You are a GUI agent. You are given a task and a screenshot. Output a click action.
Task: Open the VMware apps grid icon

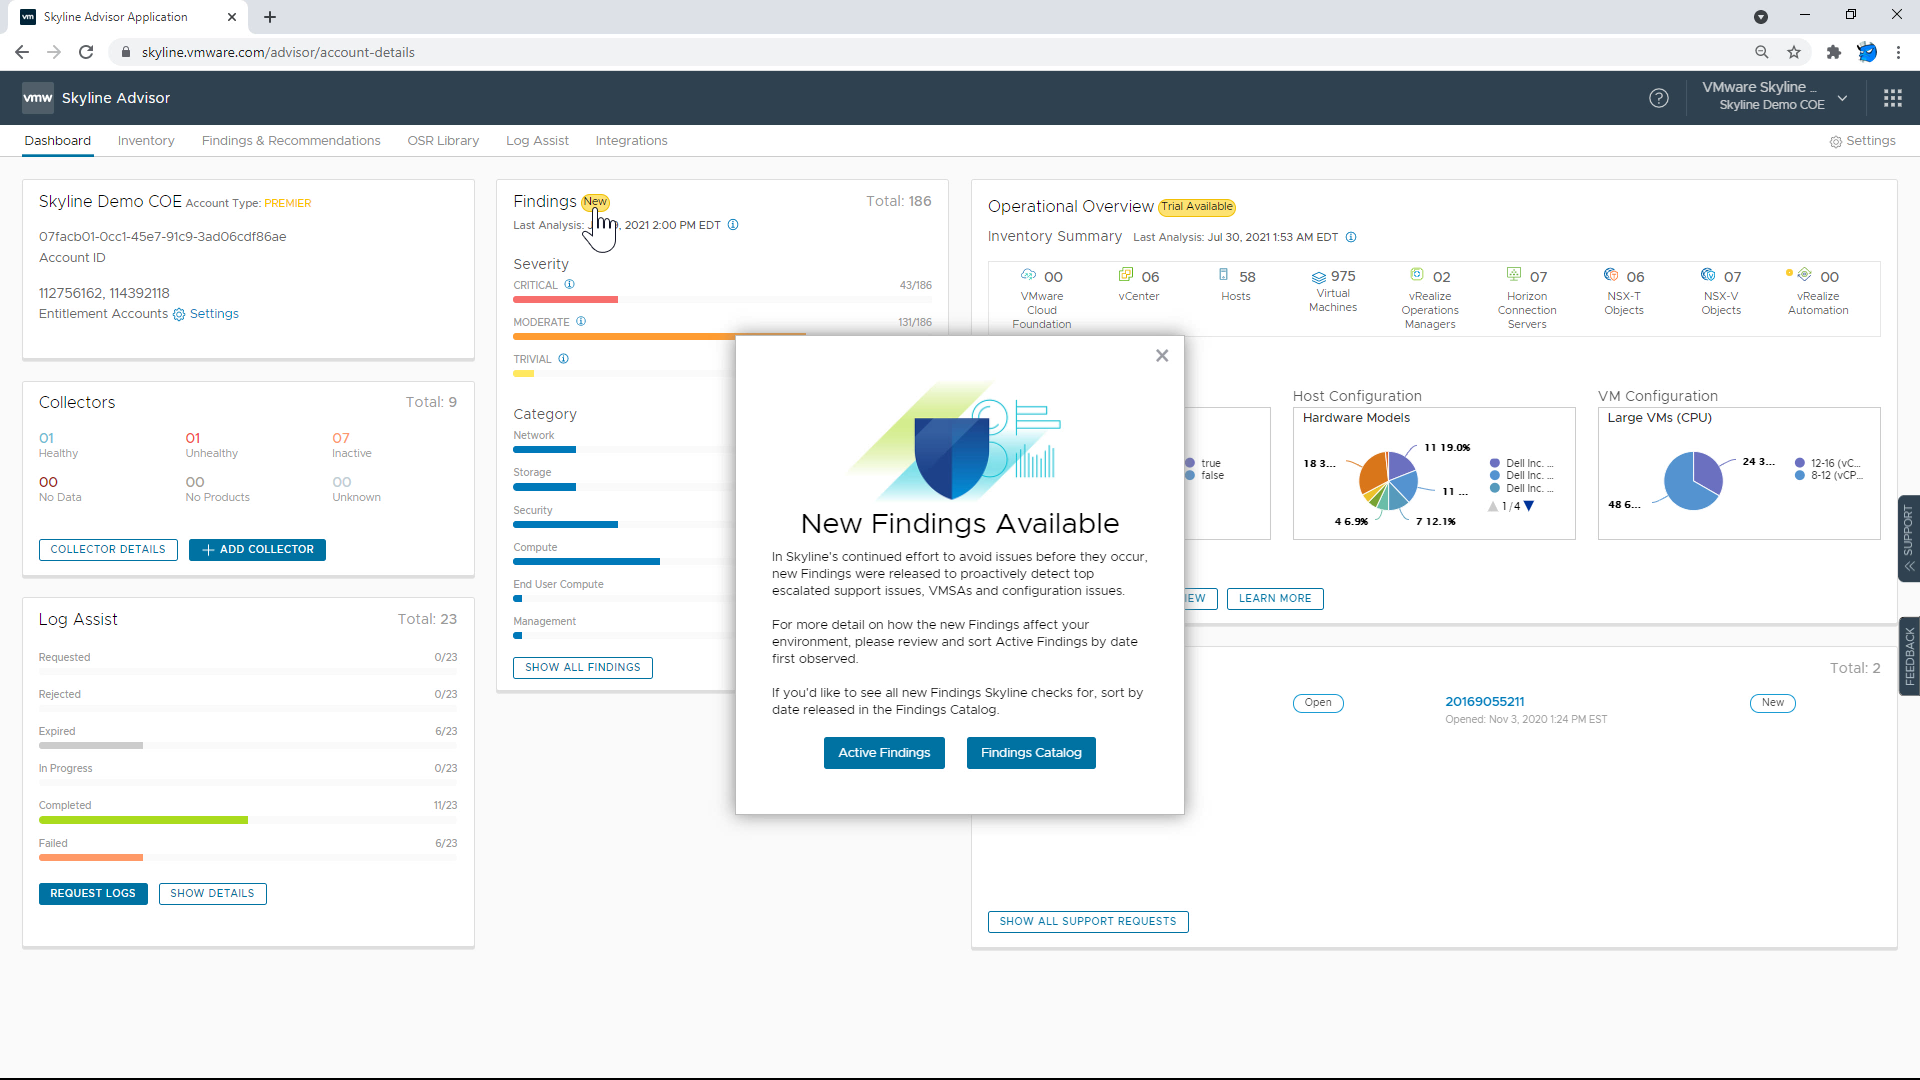[x=1892, y=98]
